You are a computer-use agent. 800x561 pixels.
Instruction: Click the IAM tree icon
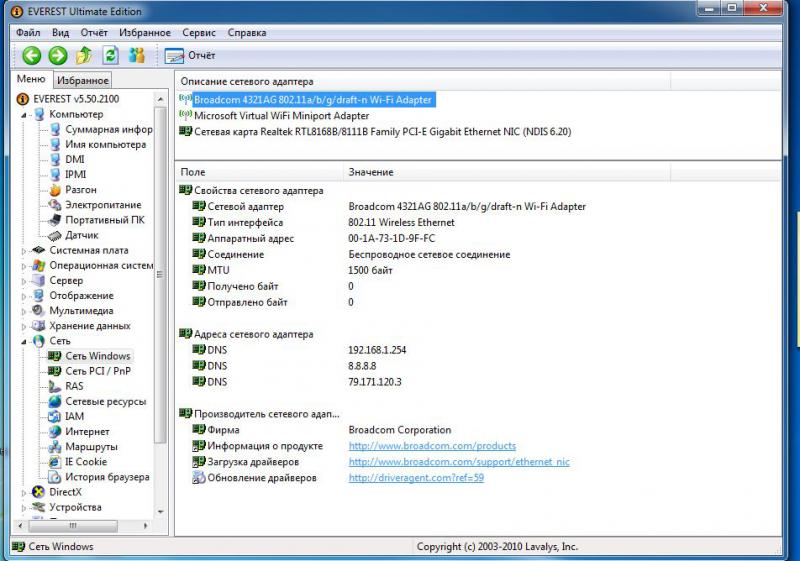click(55, 417)
